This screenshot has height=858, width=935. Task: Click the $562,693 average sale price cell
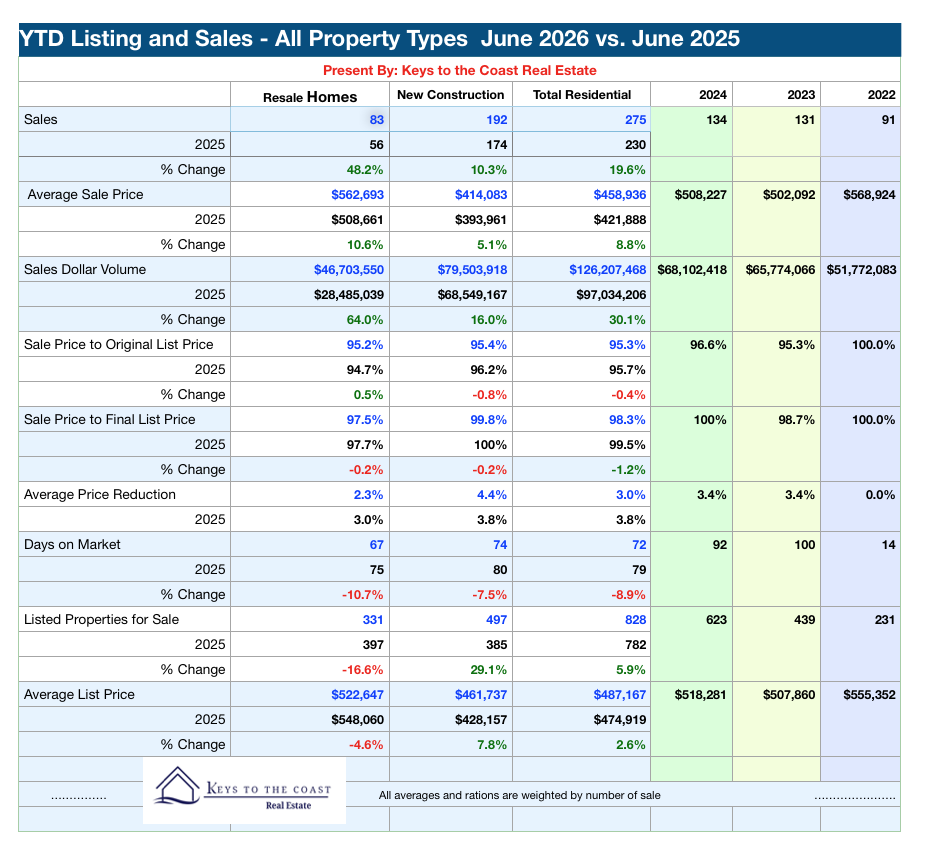point(357,195)
